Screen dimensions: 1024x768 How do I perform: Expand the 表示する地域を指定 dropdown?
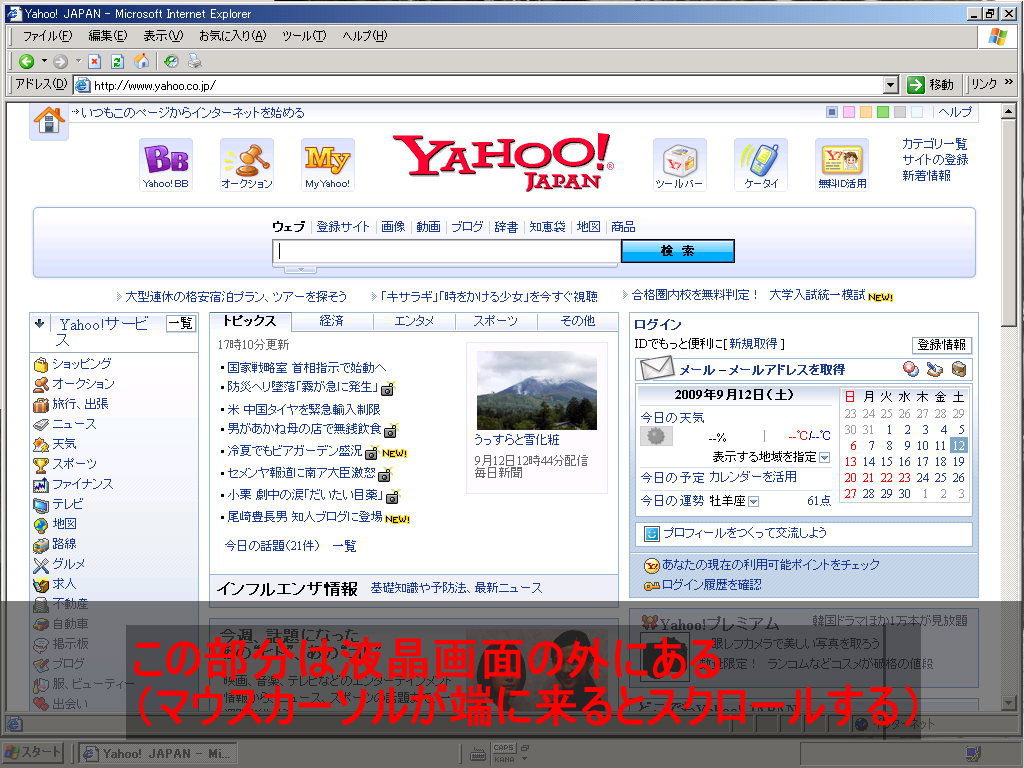point(824,458)
